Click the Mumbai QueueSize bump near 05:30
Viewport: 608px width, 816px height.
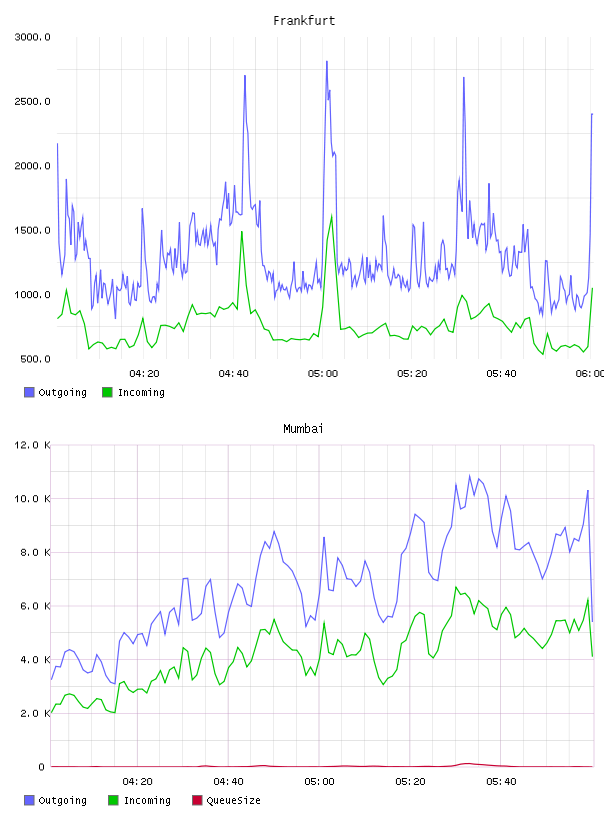point(467,764)
